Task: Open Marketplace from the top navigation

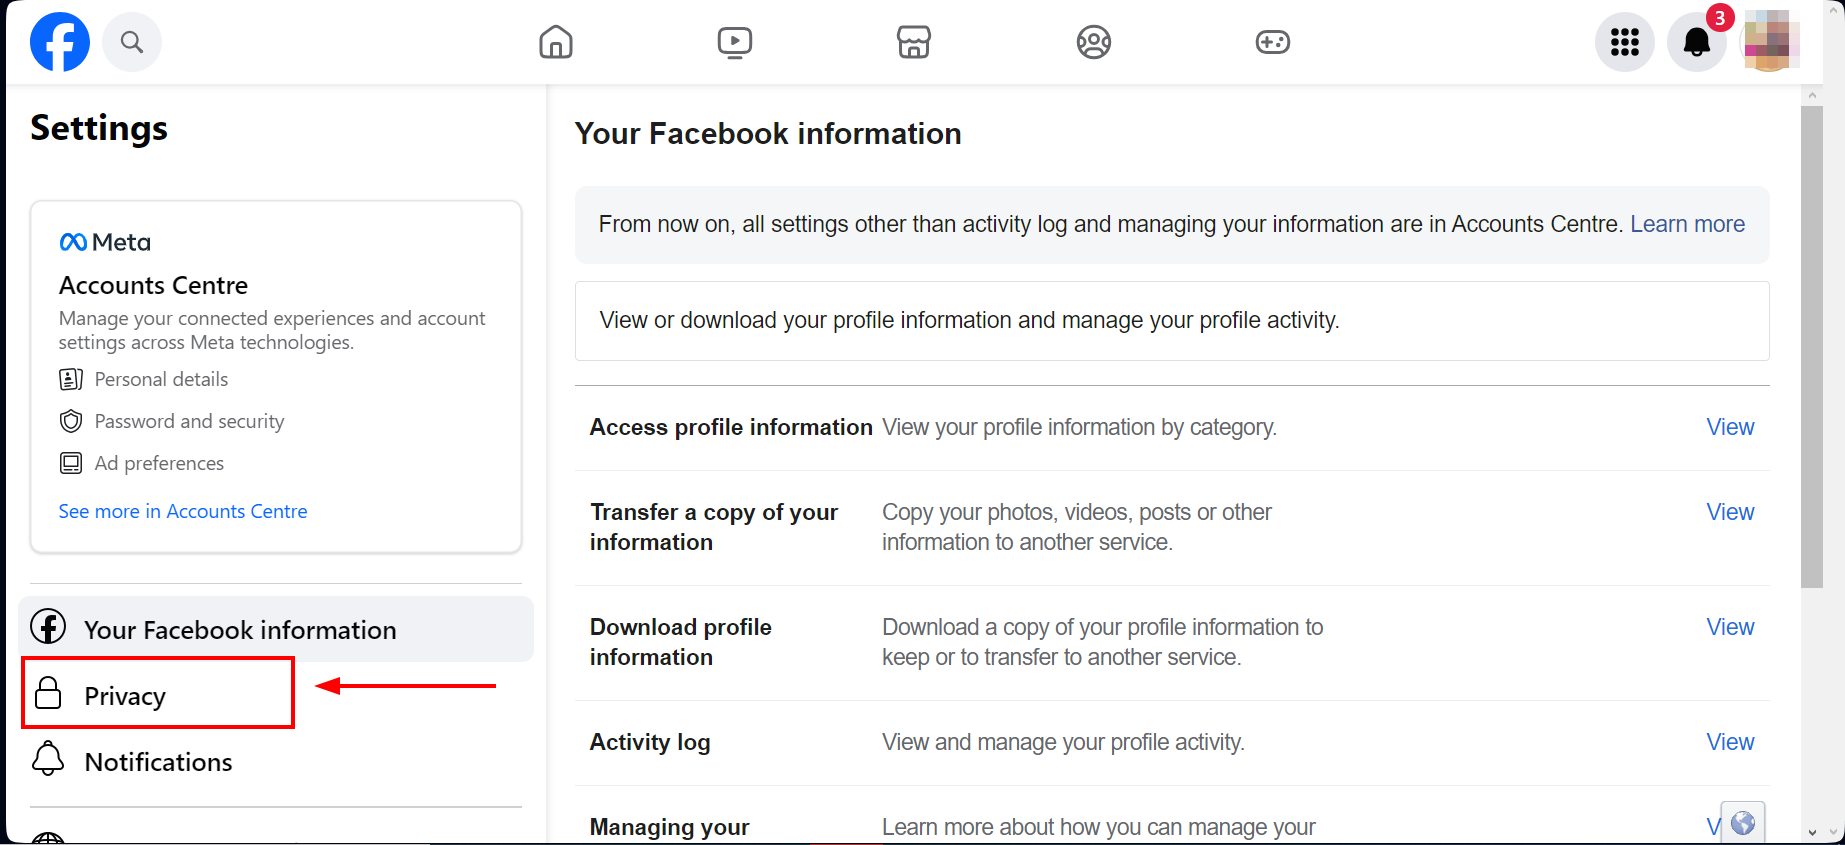Action: tap(914, 42)
